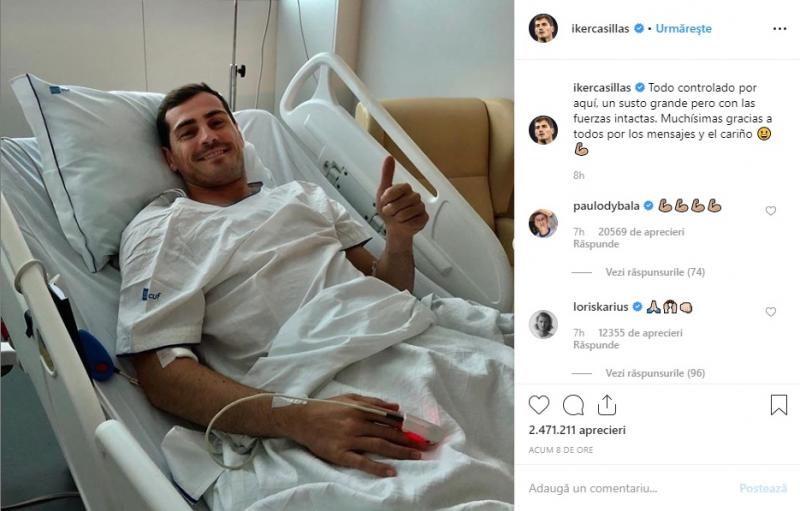This screenshot has width=800, height=511.
Task: Open paulodybala's avatar
Action: pyautogui.click(x=543, y=223)
